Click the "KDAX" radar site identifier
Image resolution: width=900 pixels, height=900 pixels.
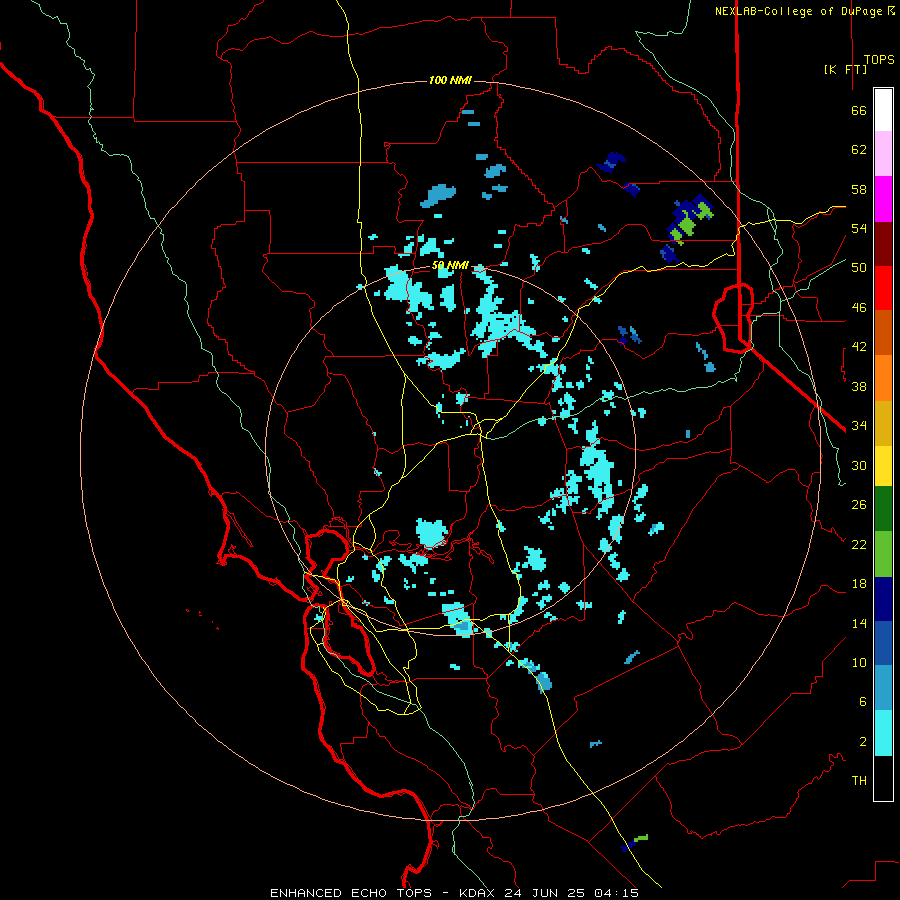coord(478,893)
